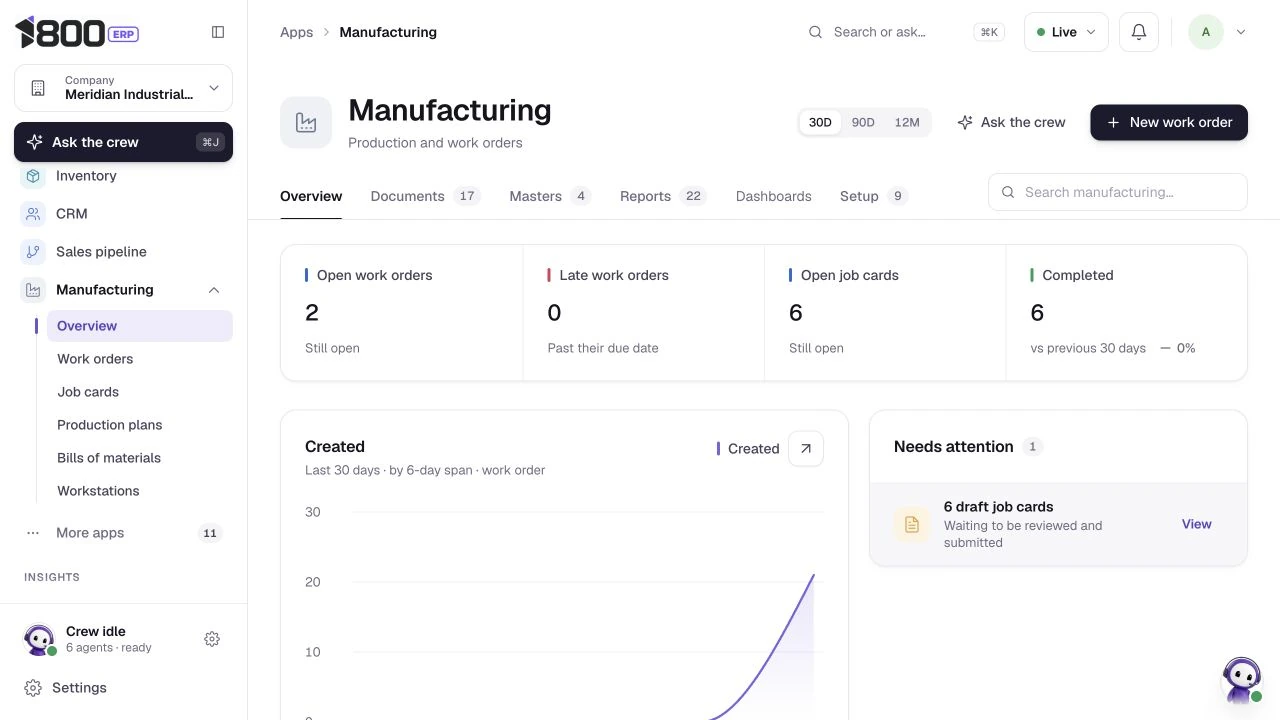Viewport: 1280px width, 720px height.
Task: Open the crew mascot chat bubble
Action: click(x=1242, y=680)
